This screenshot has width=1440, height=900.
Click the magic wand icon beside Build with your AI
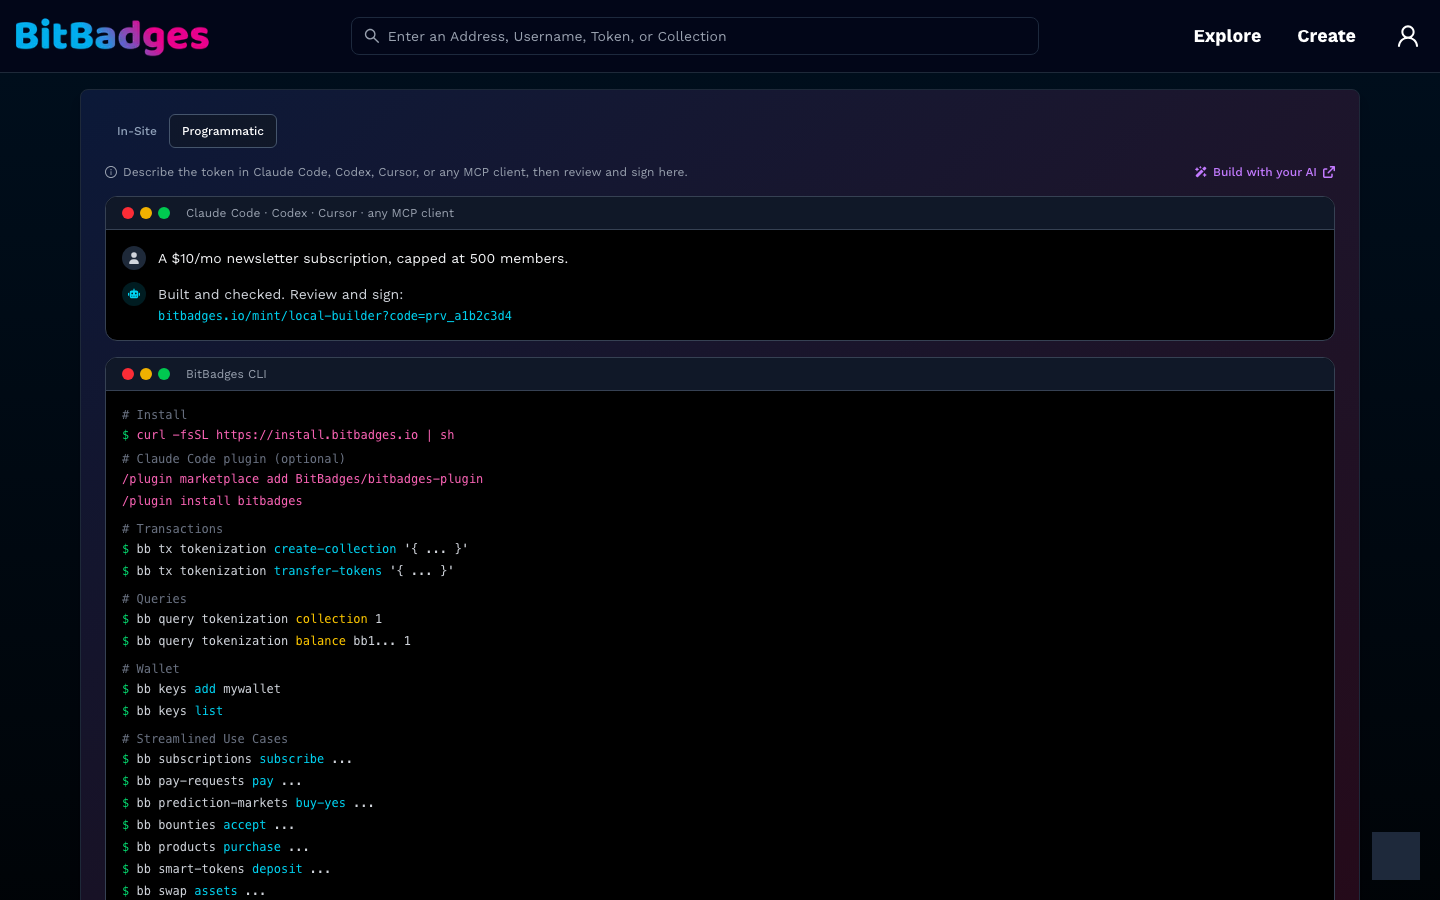click(x=1201, y=172)
